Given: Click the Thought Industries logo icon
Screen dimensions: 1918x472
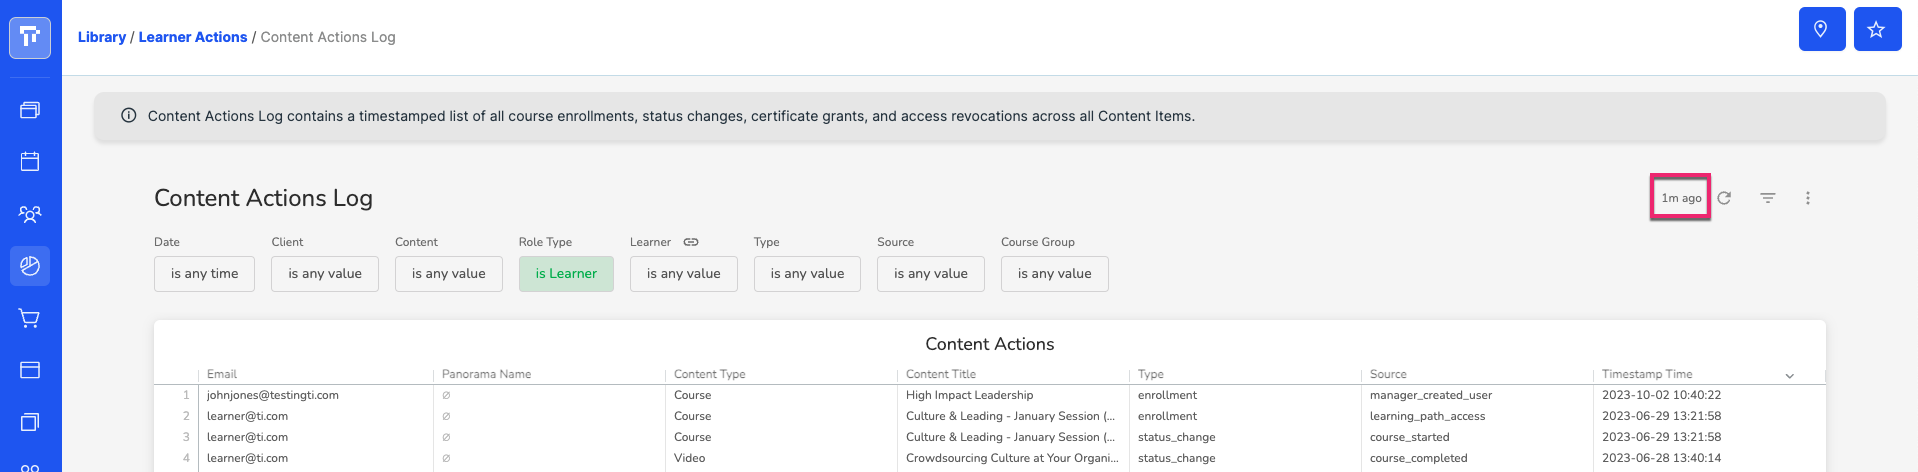Looking at the screenshot, I should click(30, 37).
